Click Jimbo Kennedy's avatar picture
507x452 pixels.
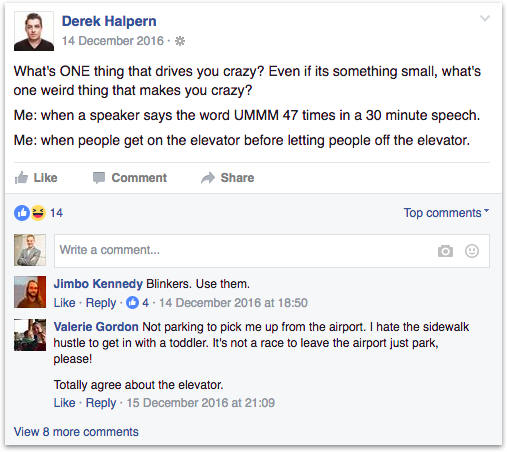click(30, 292)
